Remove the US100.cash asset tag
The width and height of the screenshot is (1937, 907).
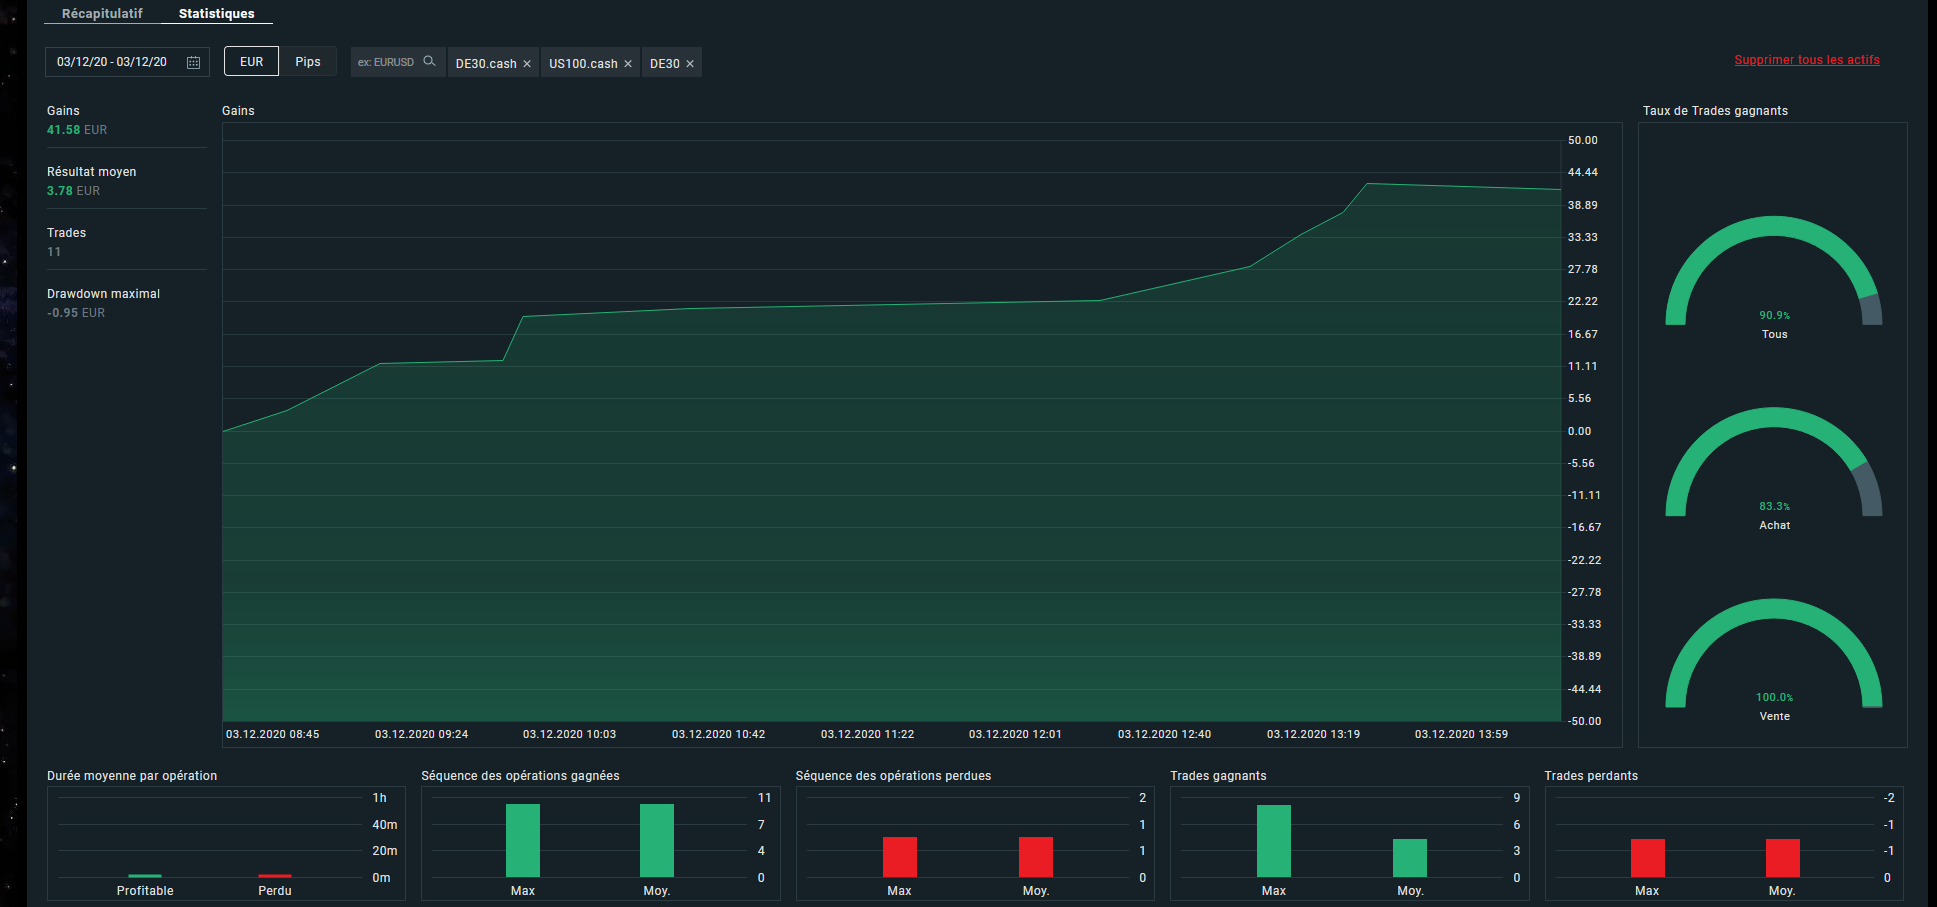(628, 64)
